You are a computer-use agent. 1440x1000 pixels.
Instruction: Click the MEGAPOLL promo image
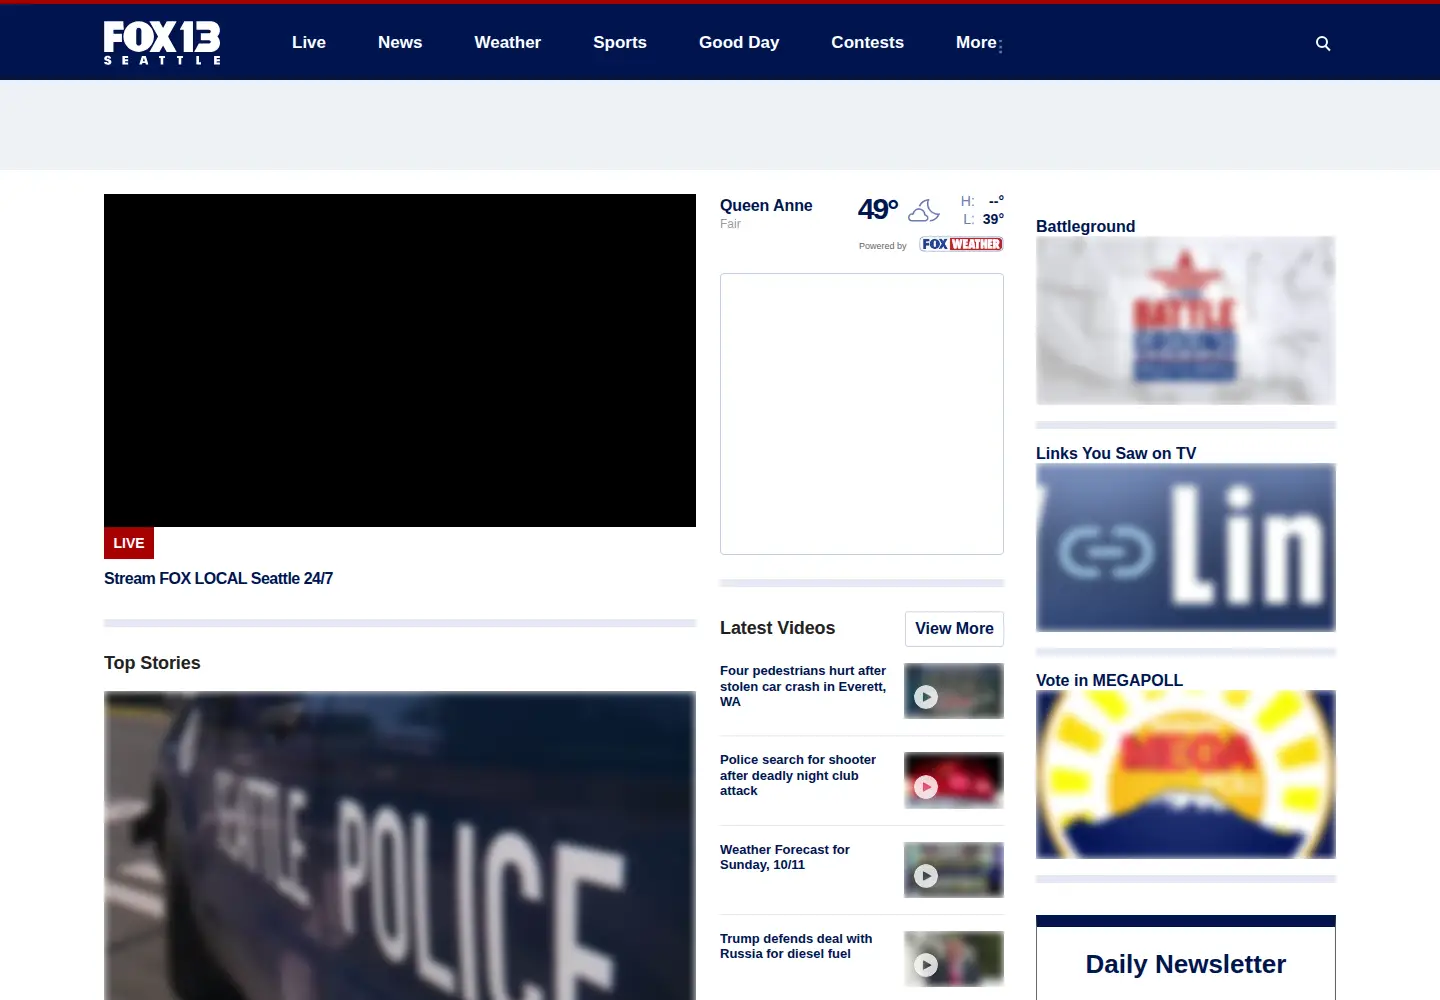pos(1186,774)
